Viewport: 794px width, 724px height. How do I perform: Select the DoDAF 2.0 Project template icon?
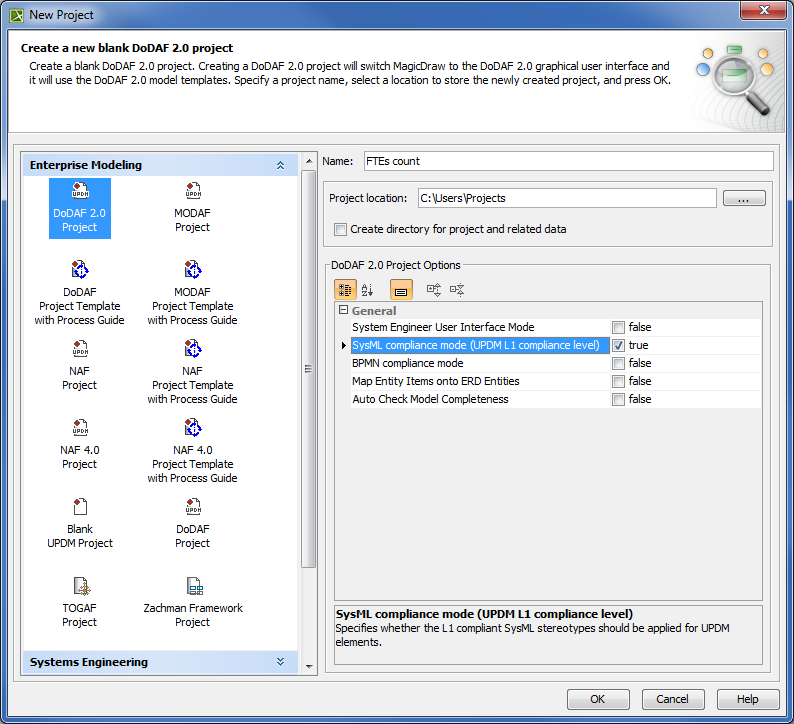pos(80,208)
